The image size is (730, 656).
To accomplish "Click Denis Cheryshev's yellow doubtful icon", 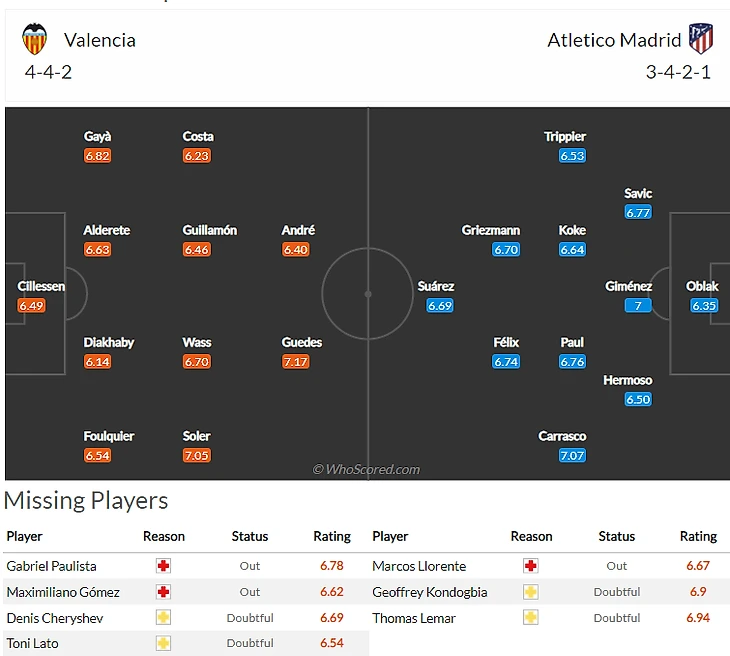I will (164, 618).
